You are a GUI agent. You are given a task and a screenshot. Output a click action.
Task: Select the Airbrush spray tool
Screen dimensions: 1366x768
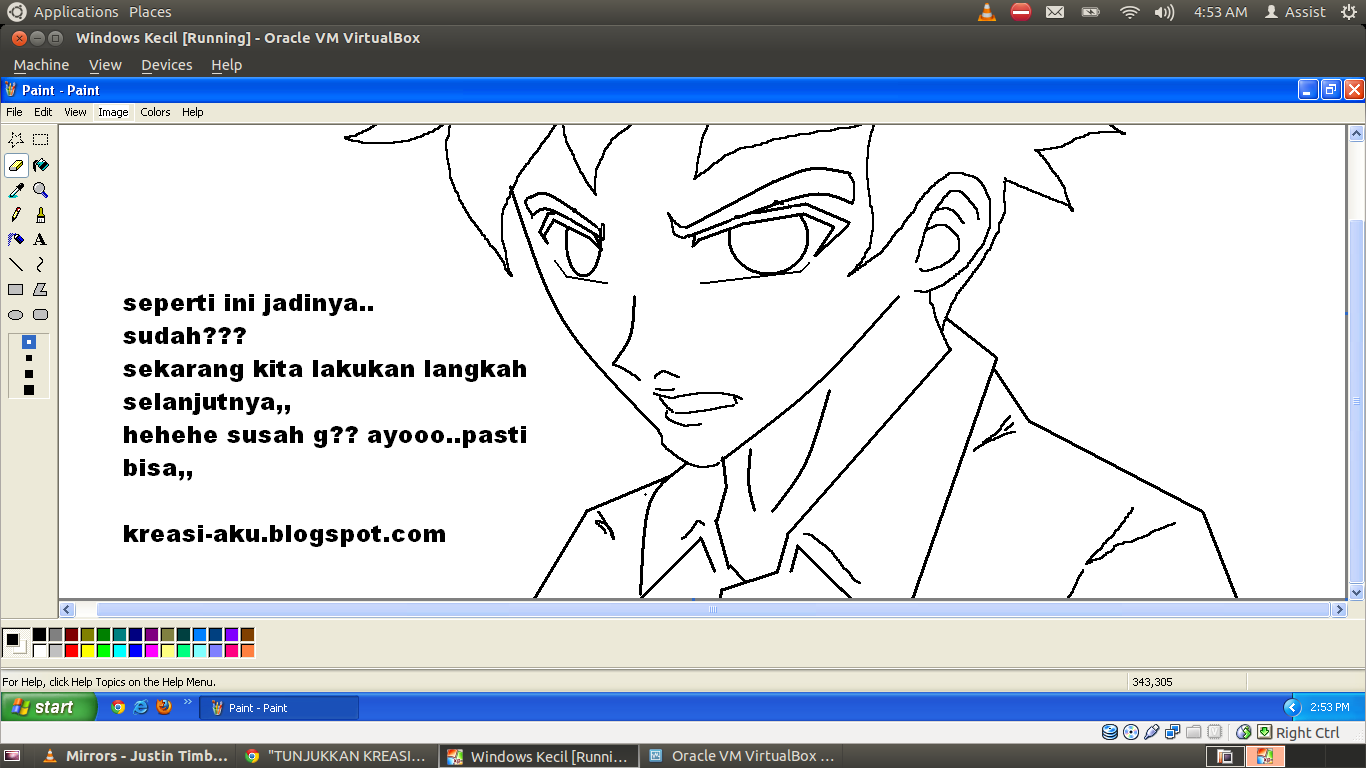pos(16,240)
